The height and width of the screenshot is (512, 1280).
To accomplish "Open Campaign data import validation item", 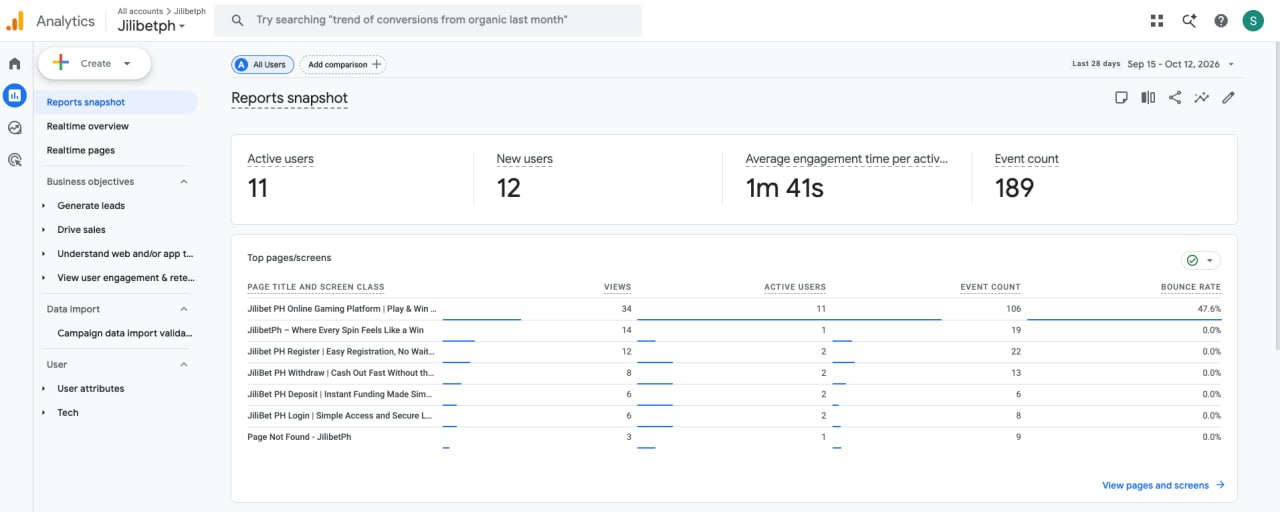I will coord(125,333).
